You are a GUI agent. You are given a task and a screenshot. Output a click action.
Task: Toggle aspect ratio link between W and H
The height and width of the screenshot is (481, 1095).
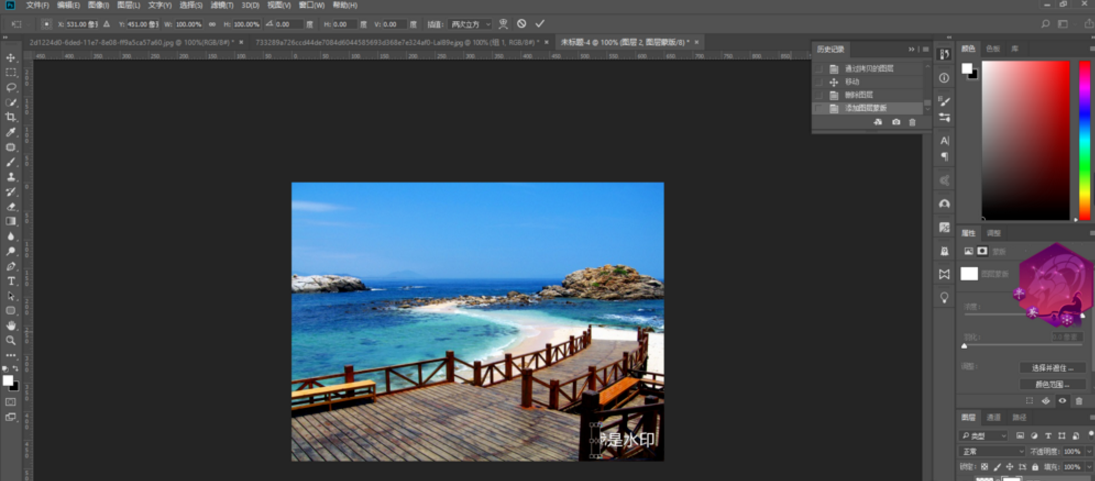[212, 24]
